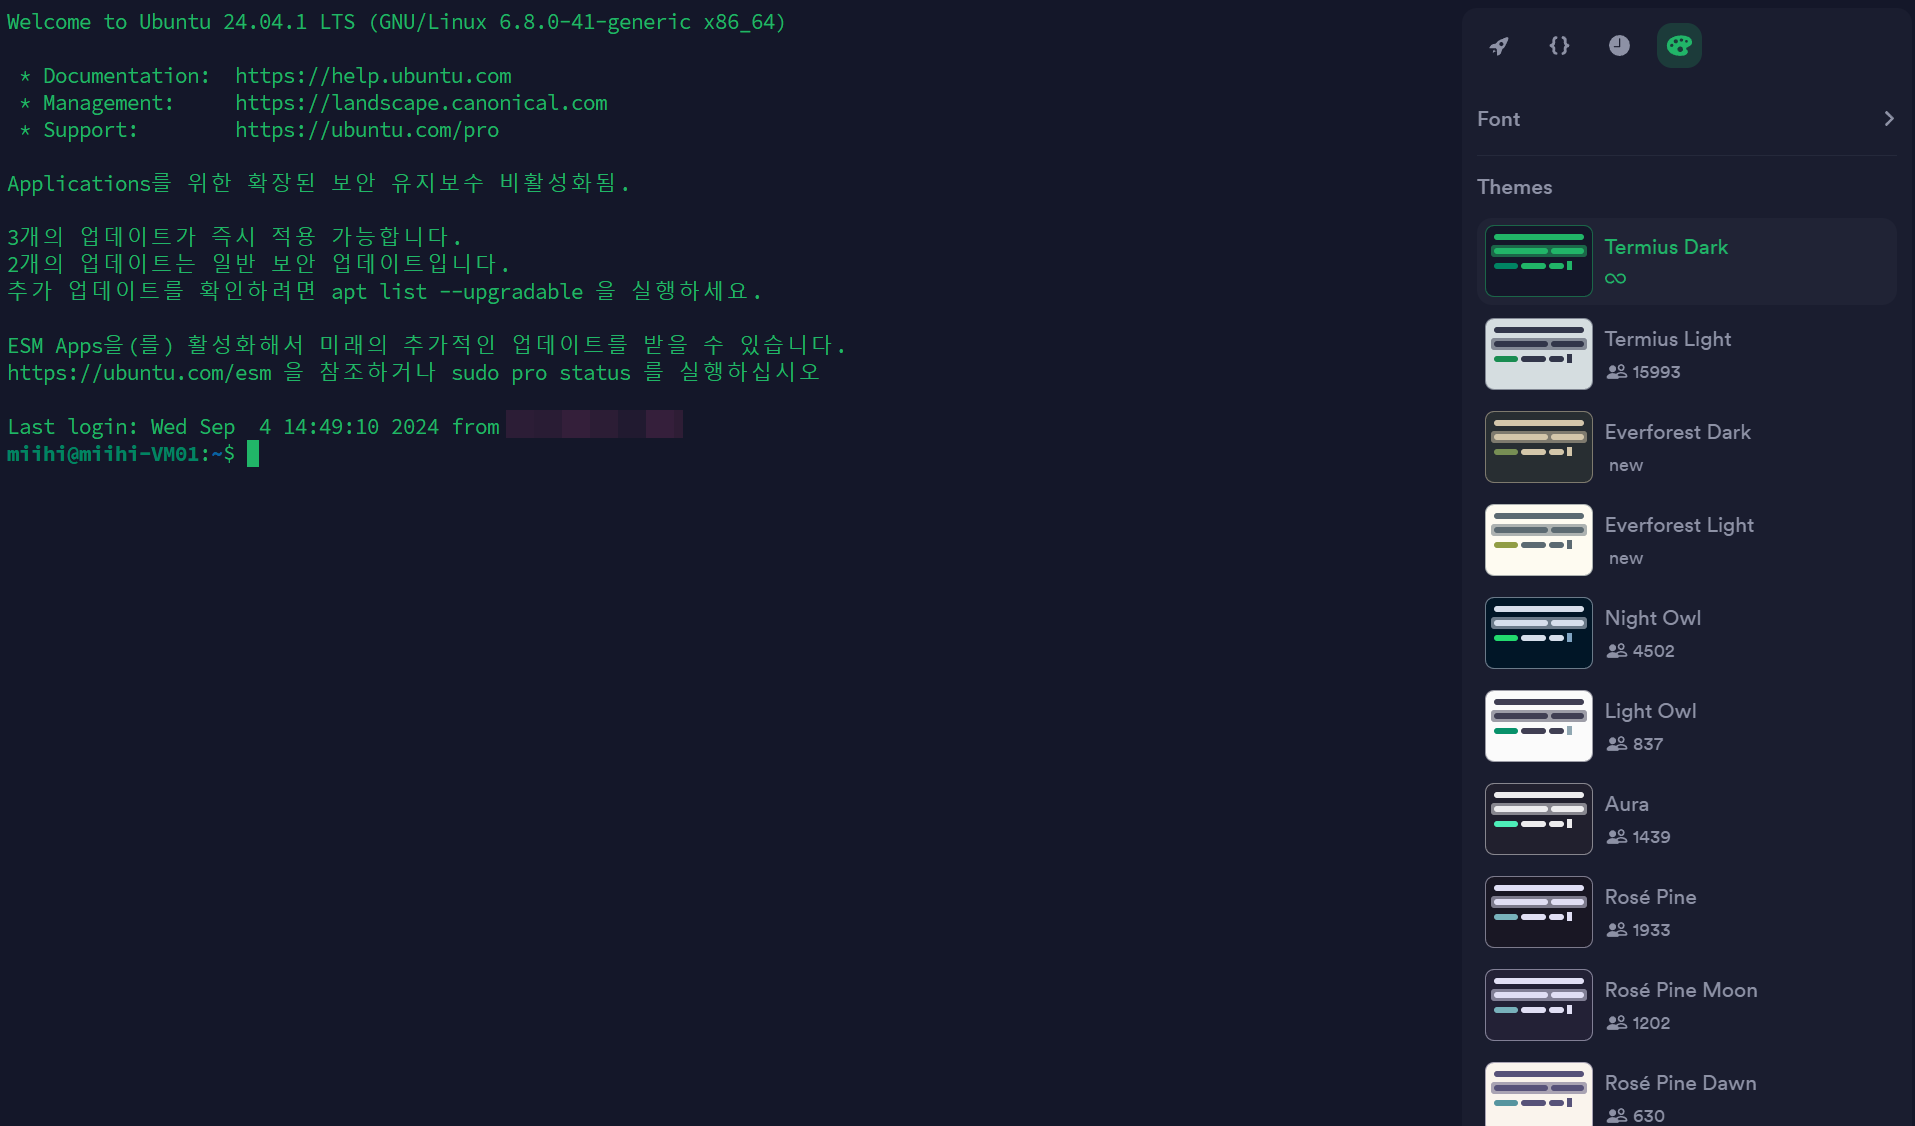Click the users icon beside 837
1915x1126 pixels.
coord(1616,744)
